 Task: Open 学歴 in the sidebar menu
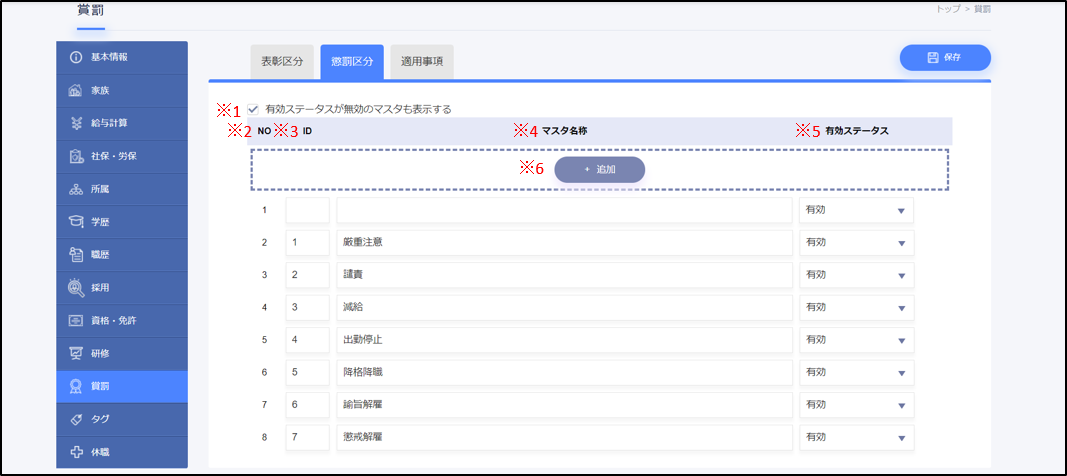(122, 222)
